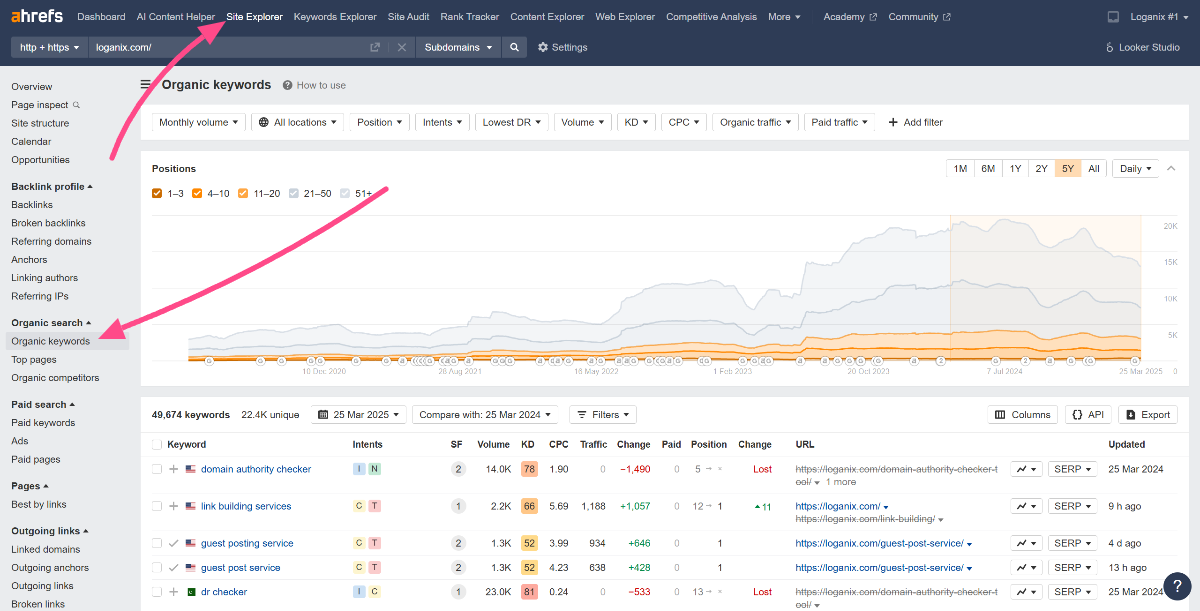Open Looker Studio integration
This screenshot has height=611, width=1200.
coord(1143,47)
